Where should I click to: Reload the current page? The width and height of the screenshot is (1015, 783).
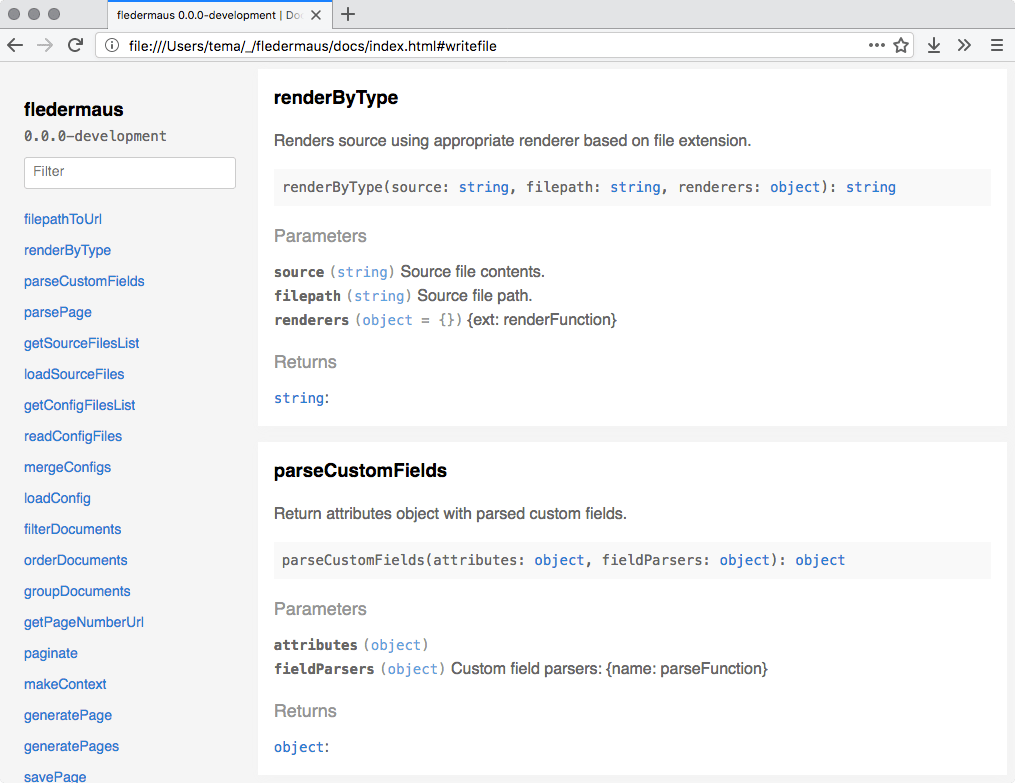[x=75, y=45]
